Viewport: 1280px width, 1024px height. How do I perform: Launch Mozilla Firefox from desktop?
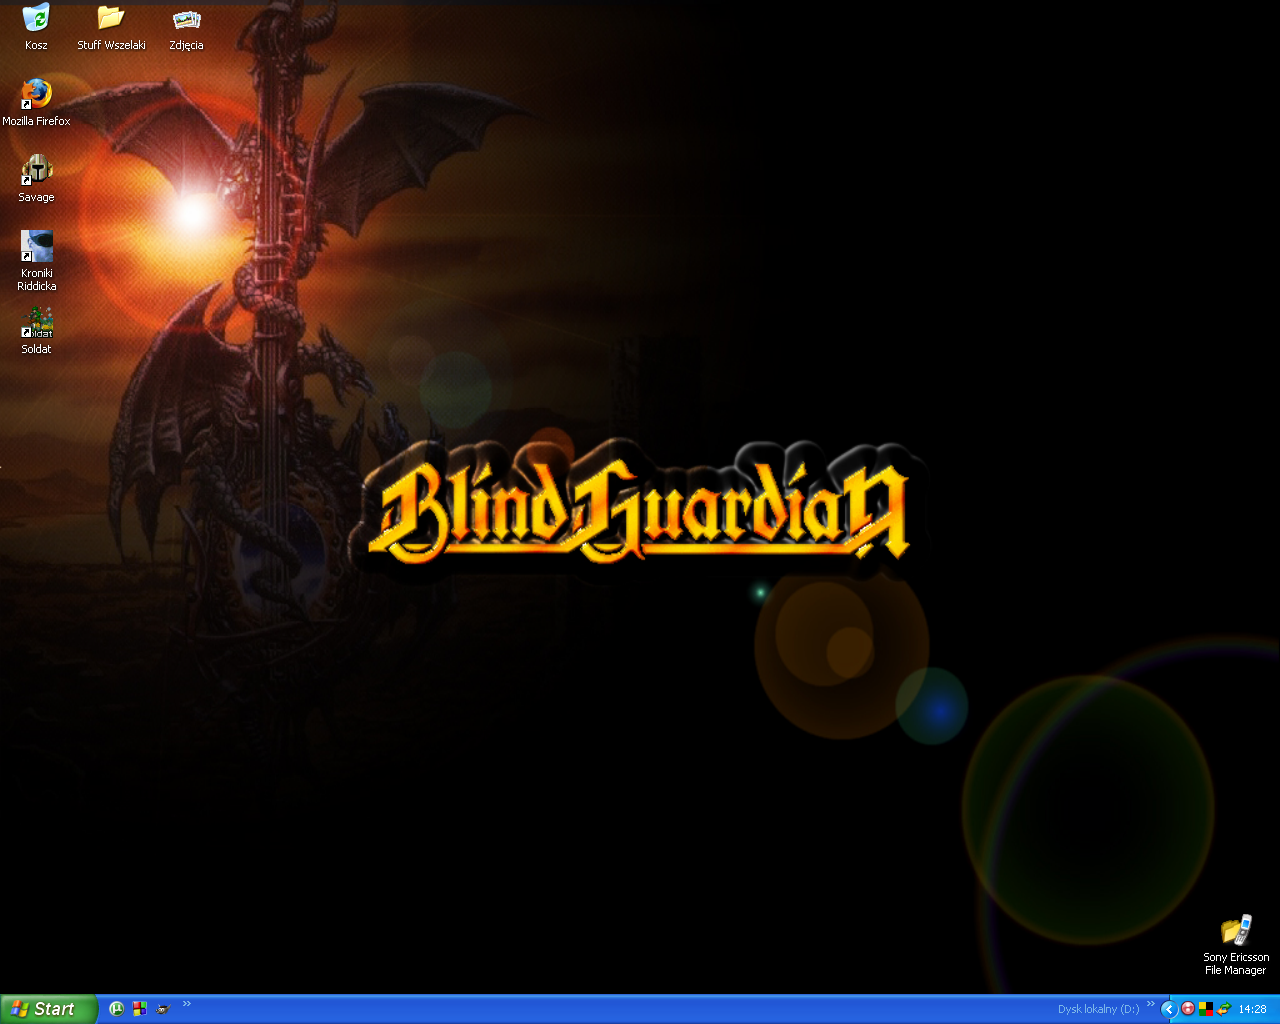pos(36,94)
